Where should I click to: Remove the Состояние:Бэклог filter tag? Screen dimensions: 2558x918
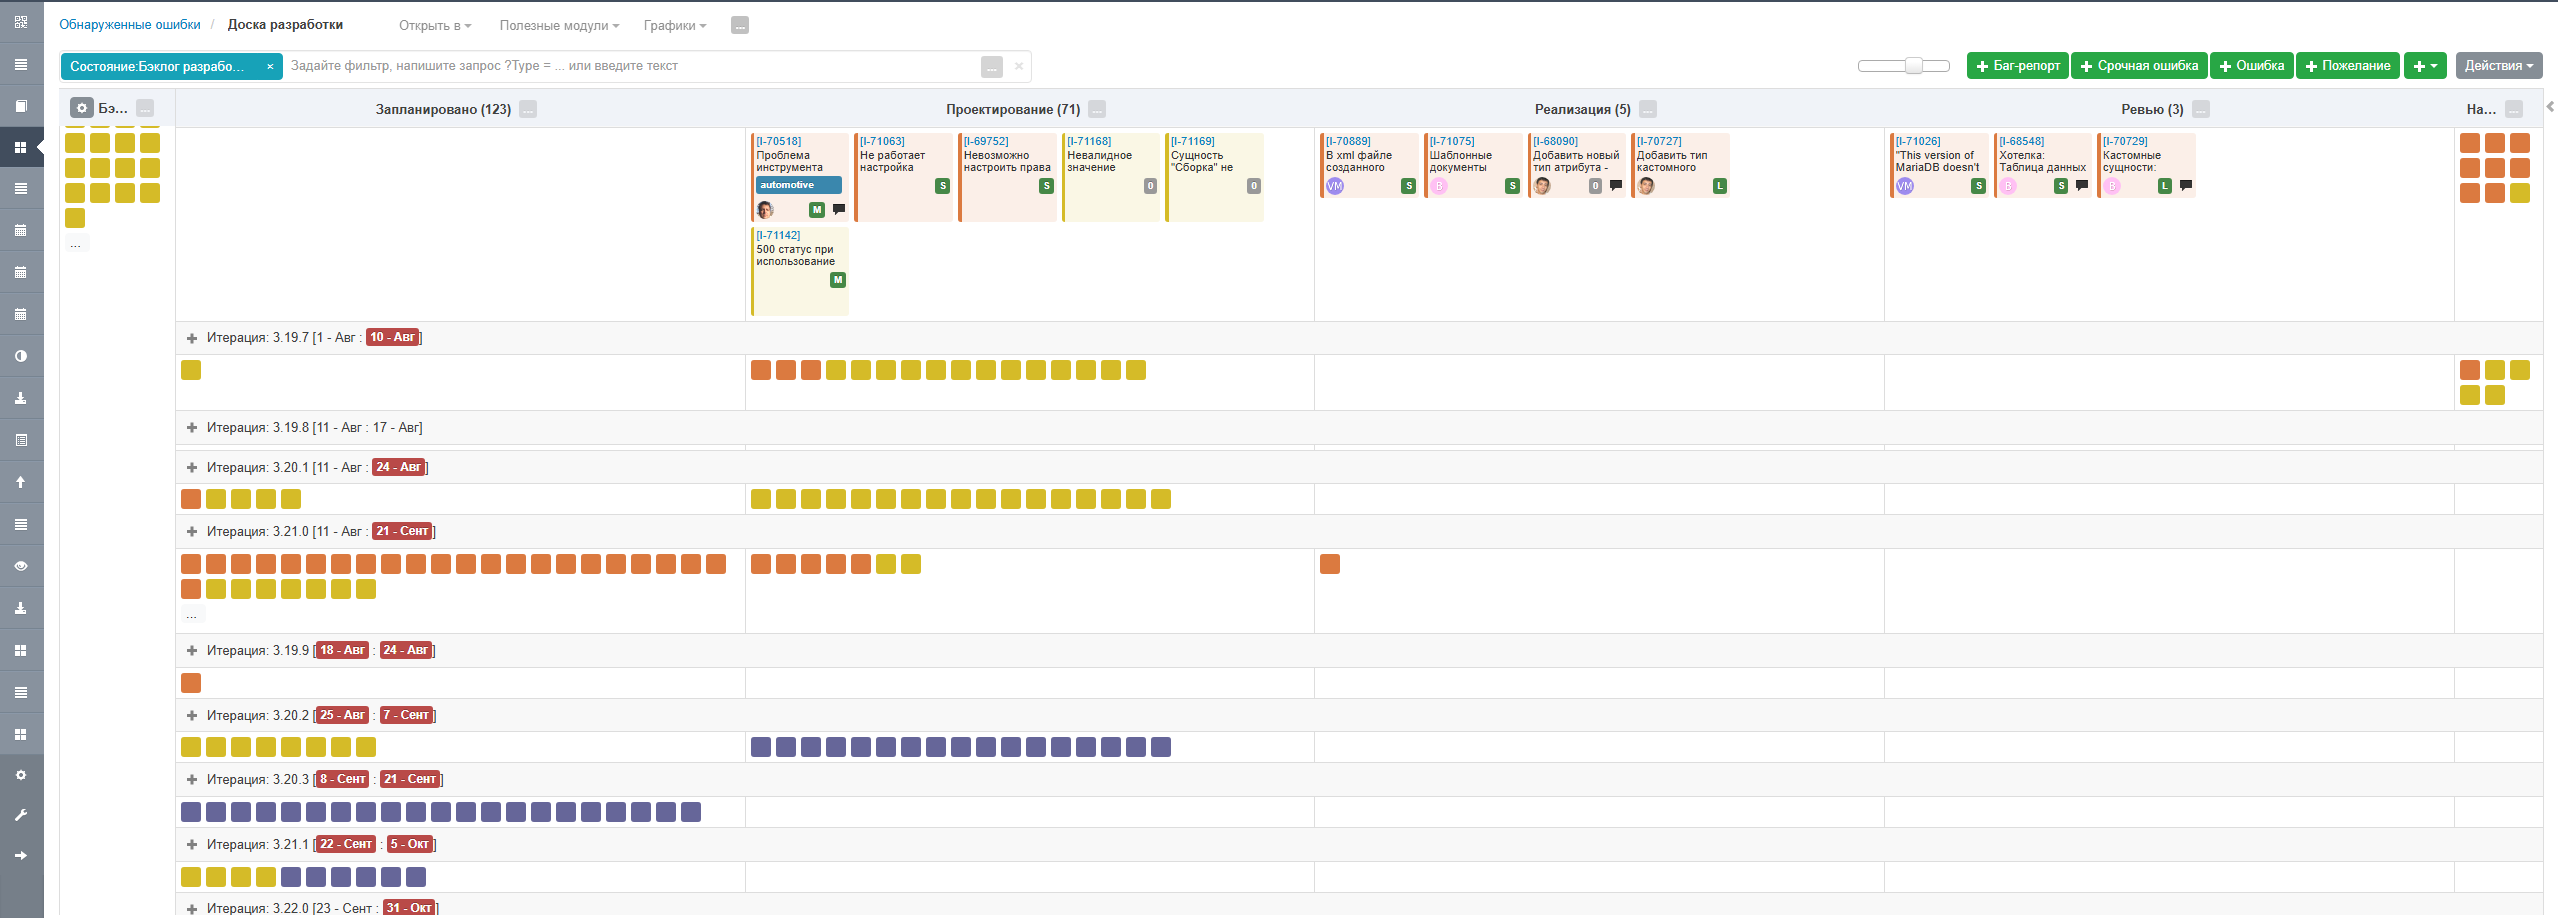tap(270, 67)
